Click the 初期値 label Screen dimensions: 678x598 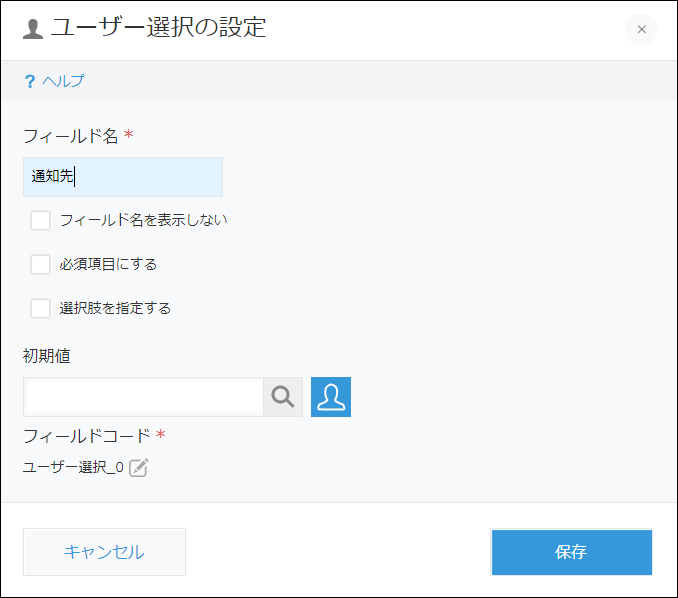47,356
